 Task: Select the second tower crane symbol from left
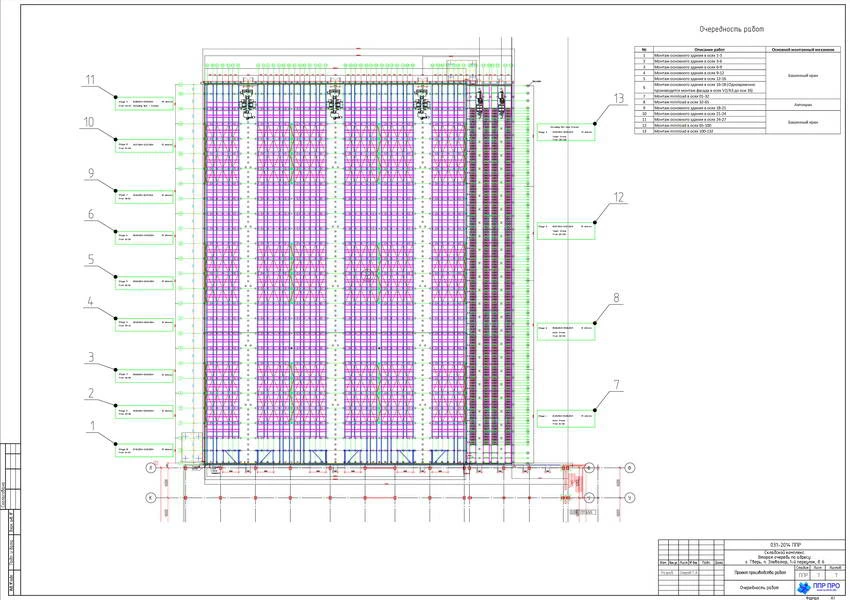[x=333, y=101]
